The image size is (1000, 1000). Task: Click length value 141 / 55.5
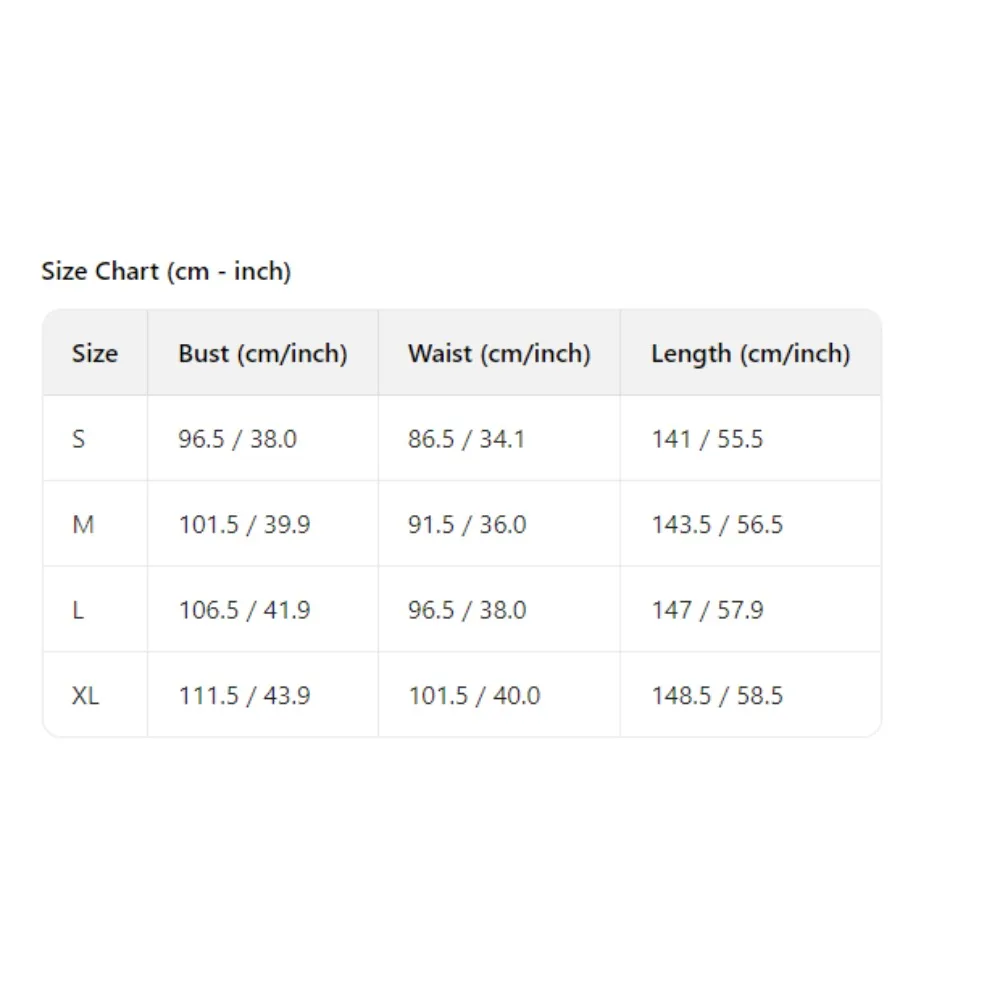(707, 439)
